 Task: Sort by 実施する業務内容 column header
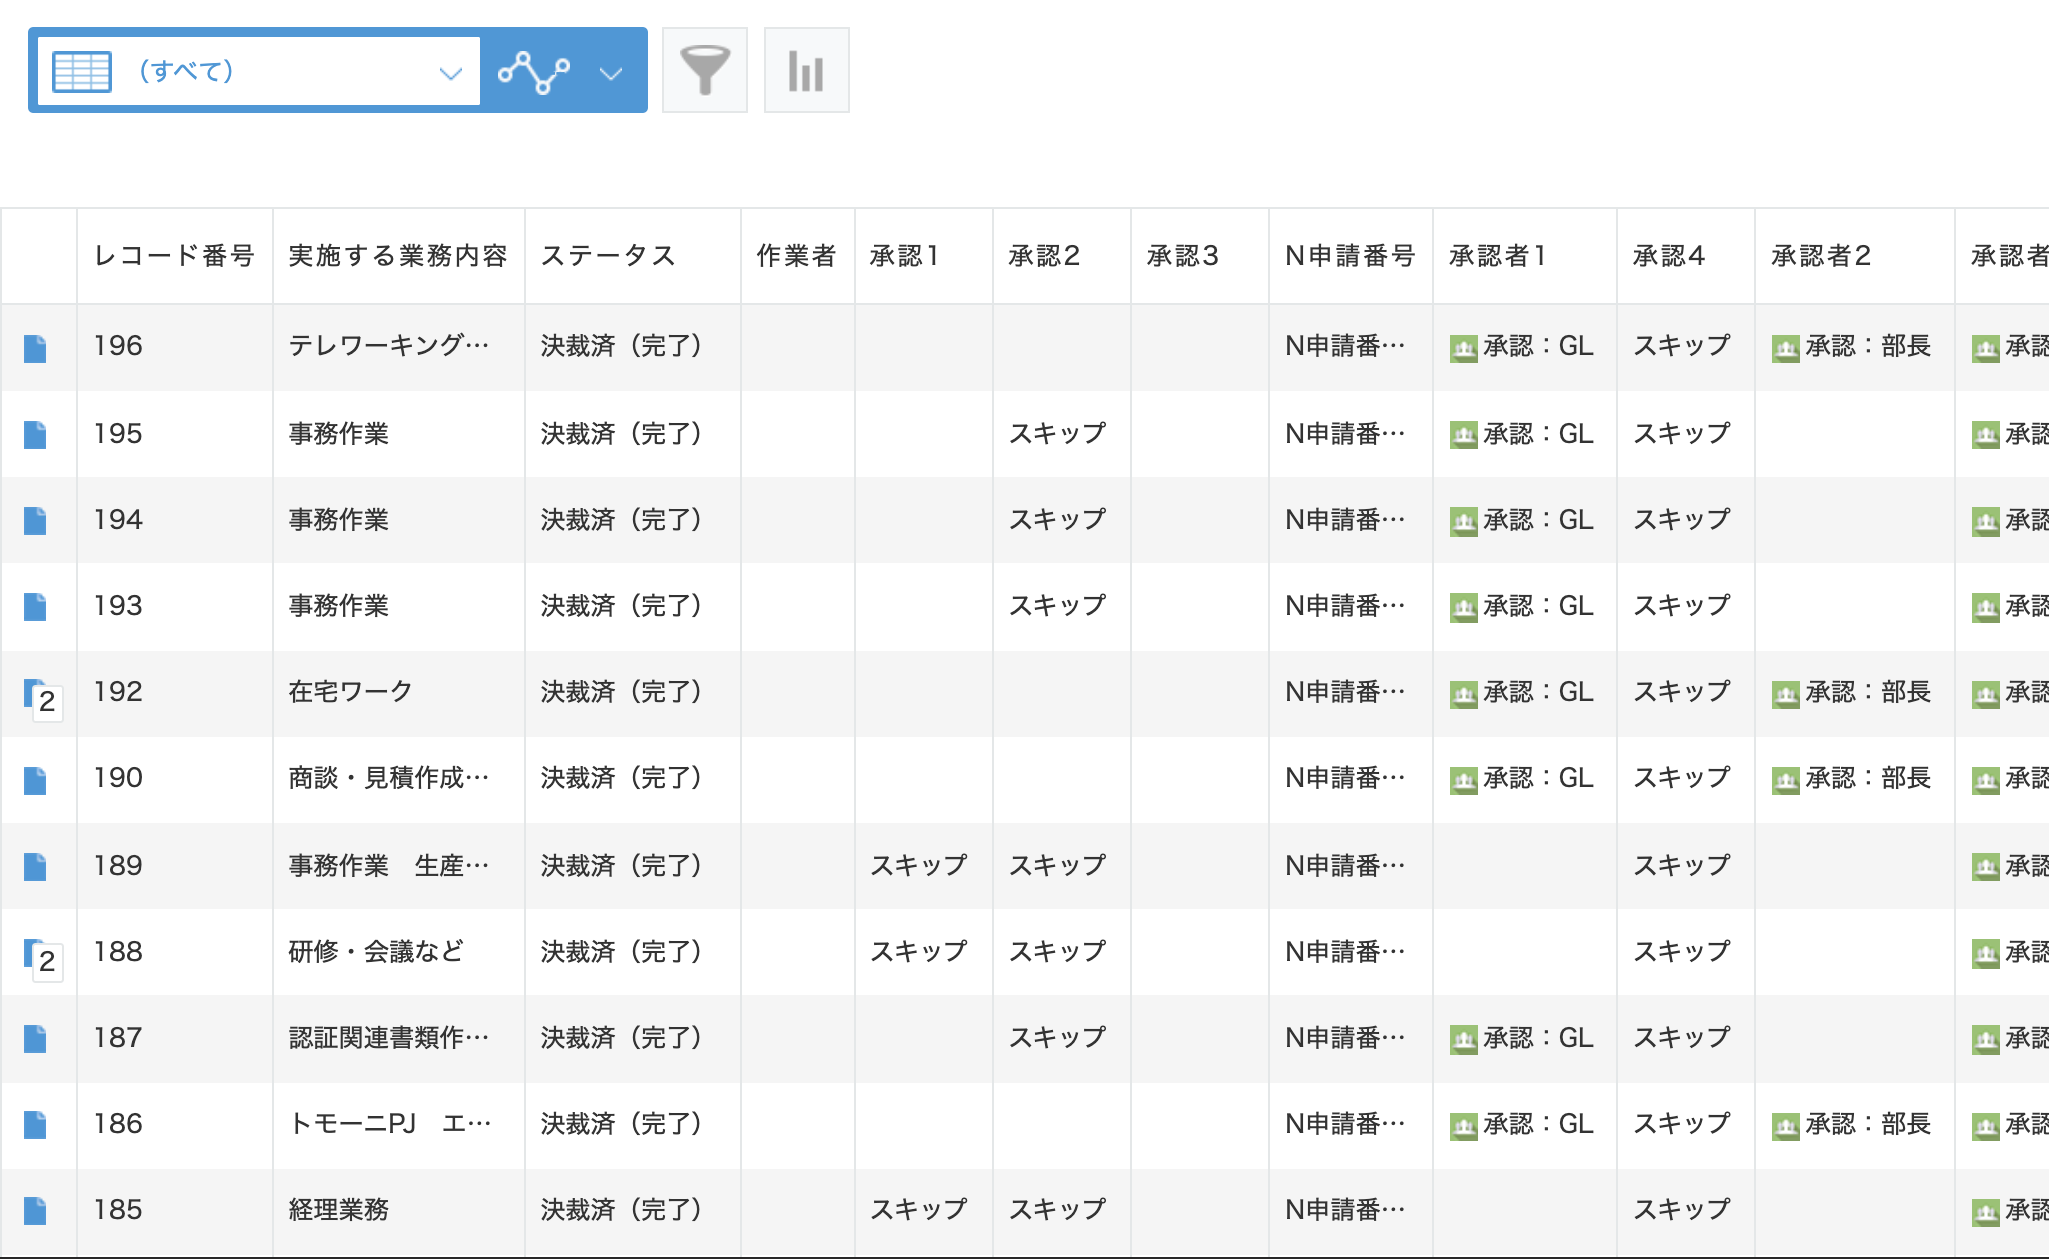[398, 256]
